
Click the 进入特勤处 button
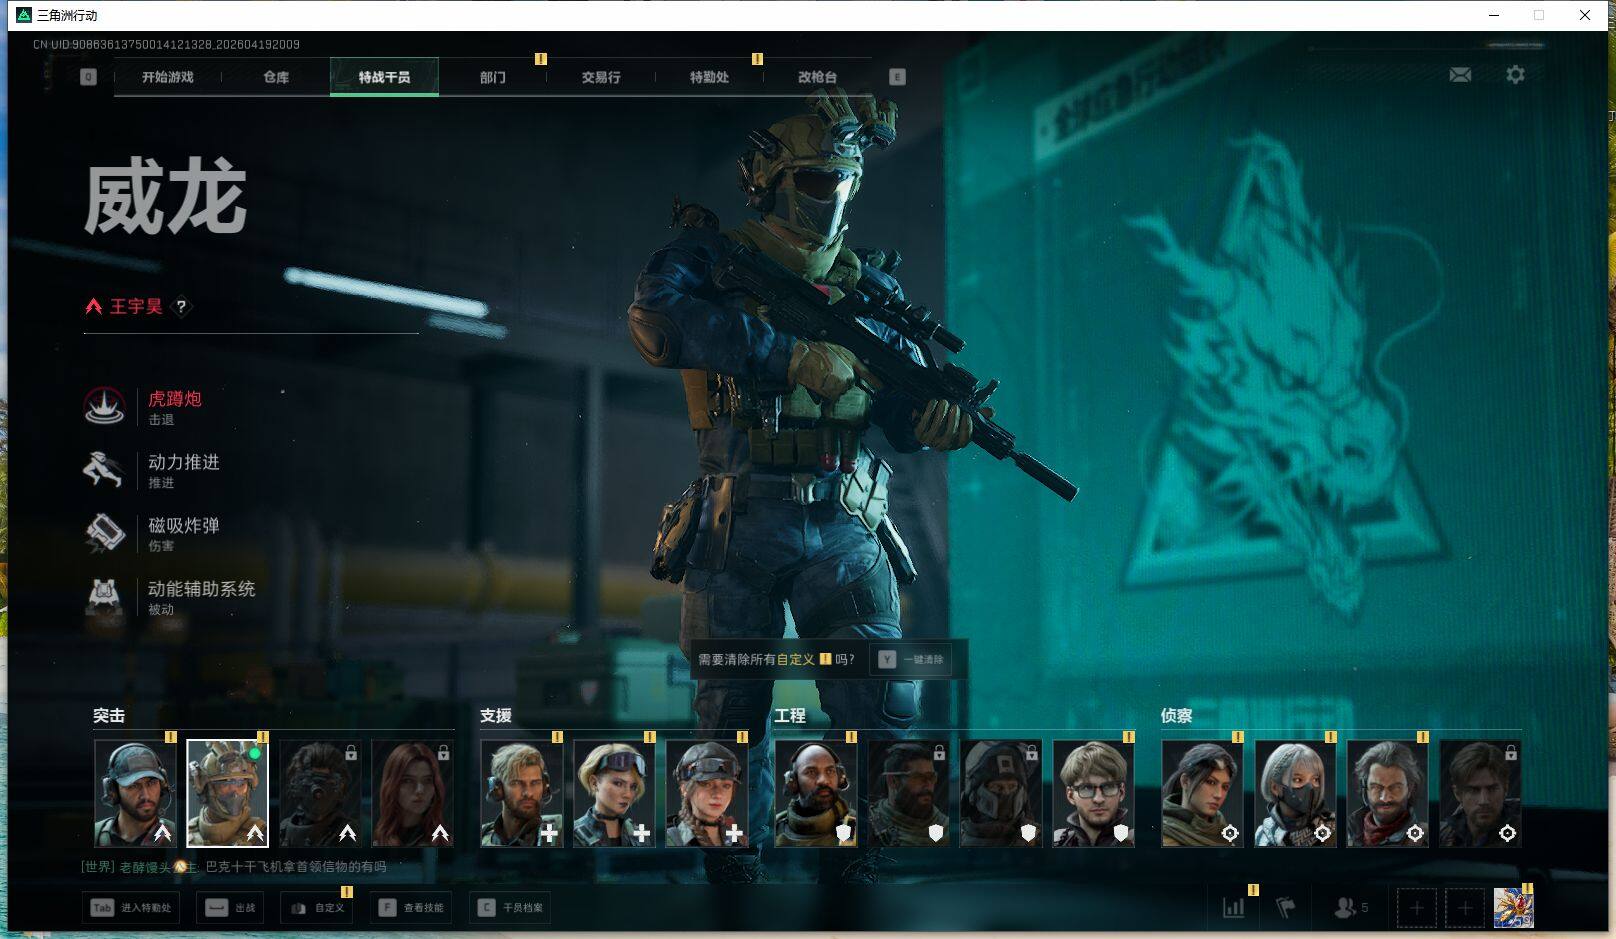131,908
